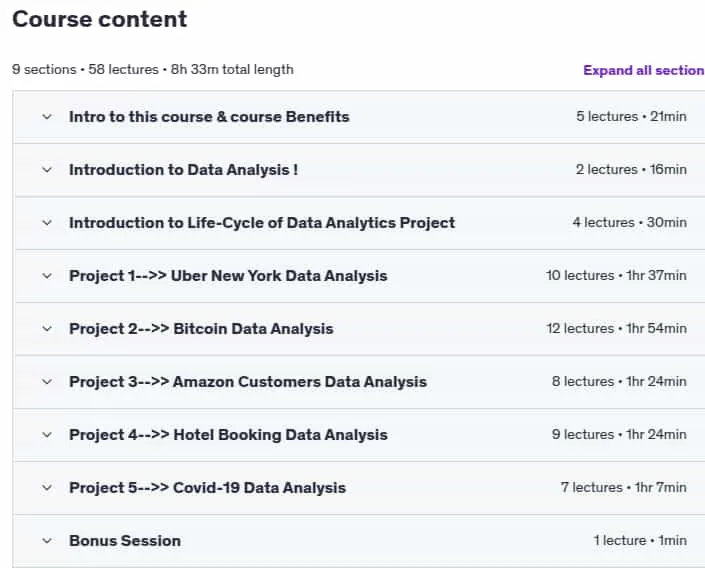
Task: Expand the Uber New York project chevron
Action: pyautogui.click(x=47, y=276)
